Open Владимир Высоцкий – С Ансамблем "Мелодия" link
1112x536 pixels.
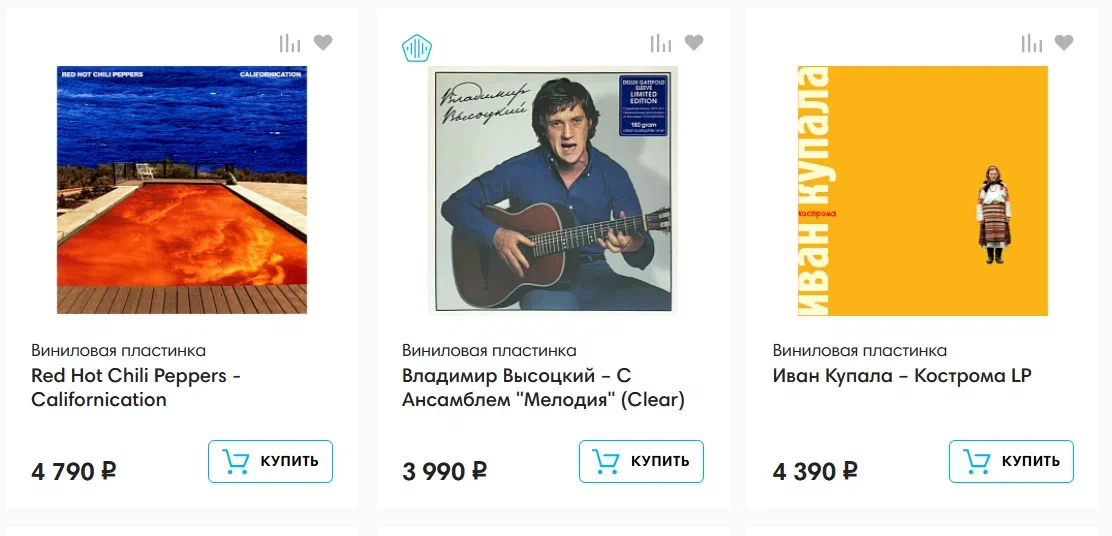click(543, 388)
